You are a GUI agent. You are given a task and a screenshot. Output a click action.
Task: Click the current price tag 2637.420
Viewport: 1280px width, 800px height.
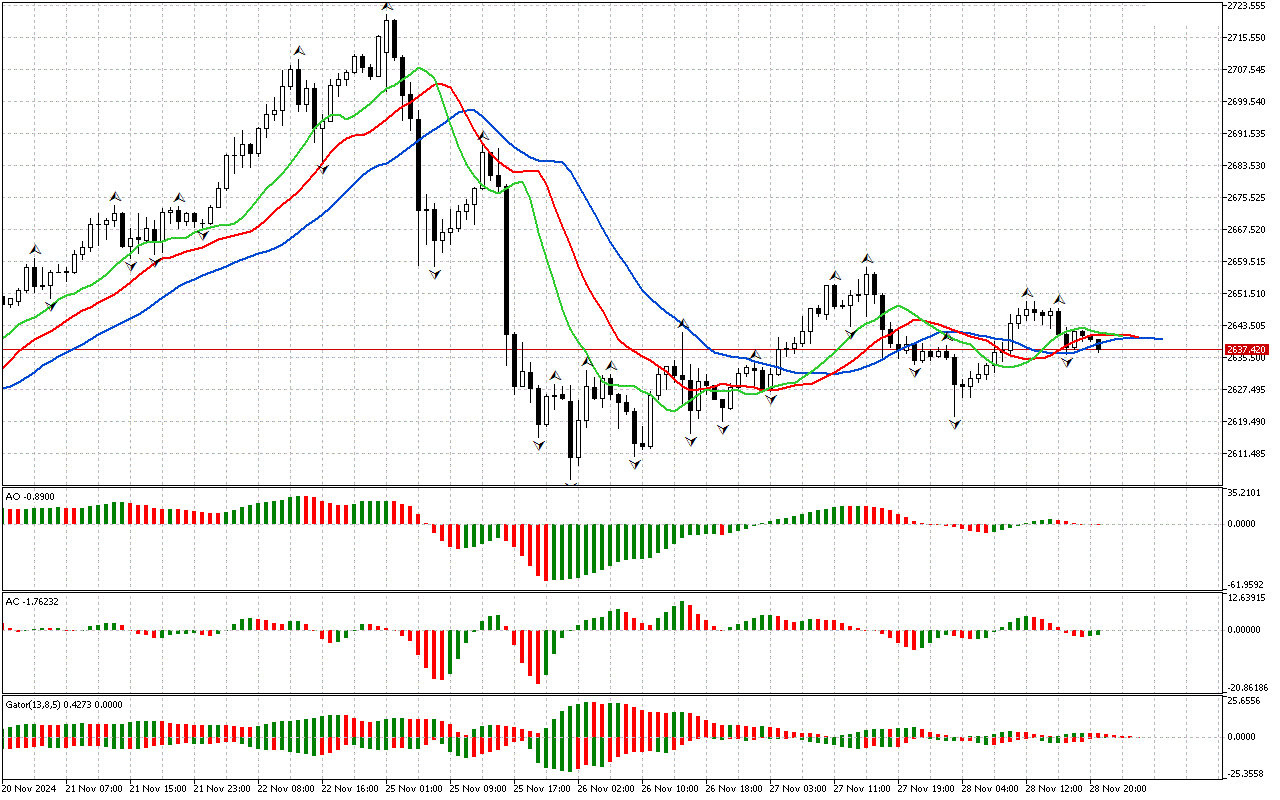pos(1246,350)
